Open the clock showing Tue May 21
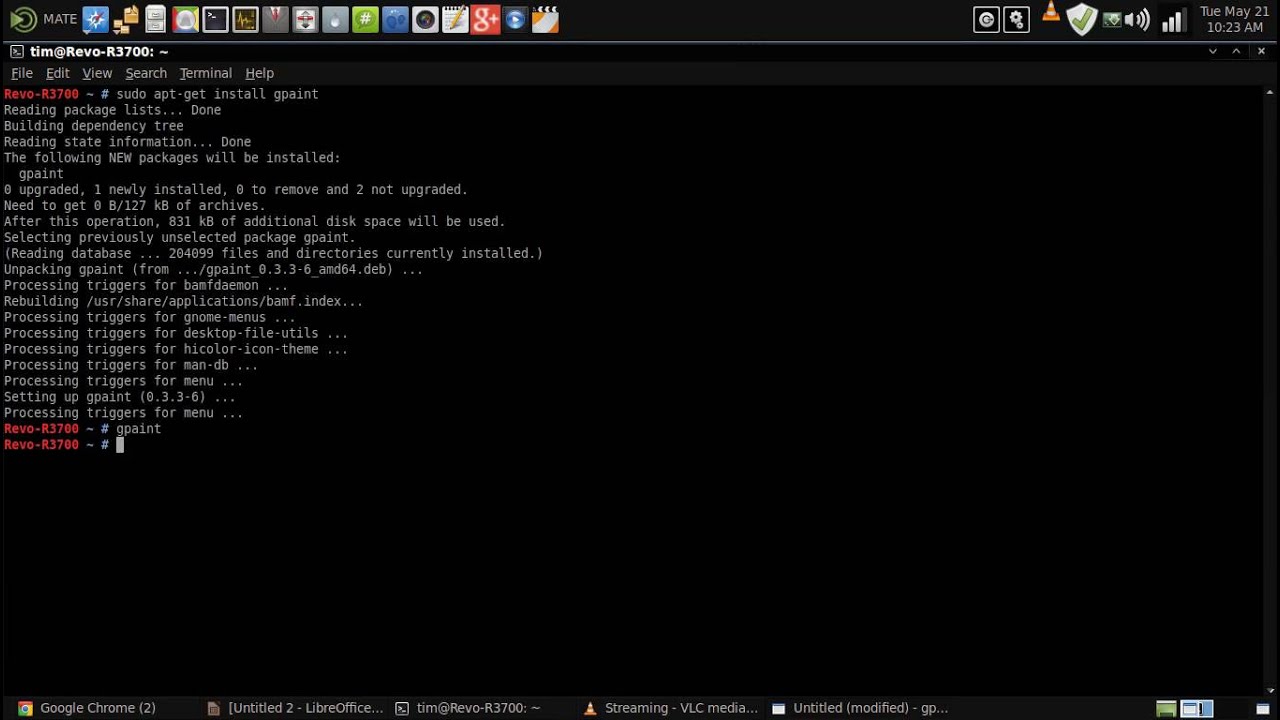This screenshot has width=1280, height=720. [1234, 19]
